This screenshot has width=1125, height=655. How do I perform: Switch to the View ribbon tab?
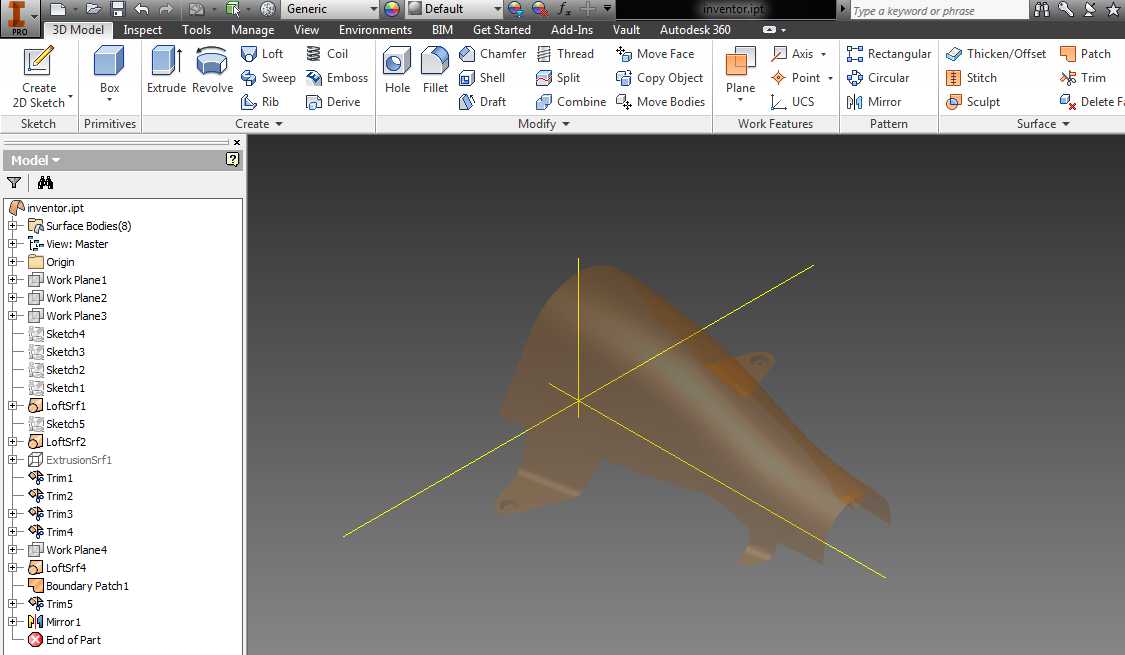coord(306,29)
